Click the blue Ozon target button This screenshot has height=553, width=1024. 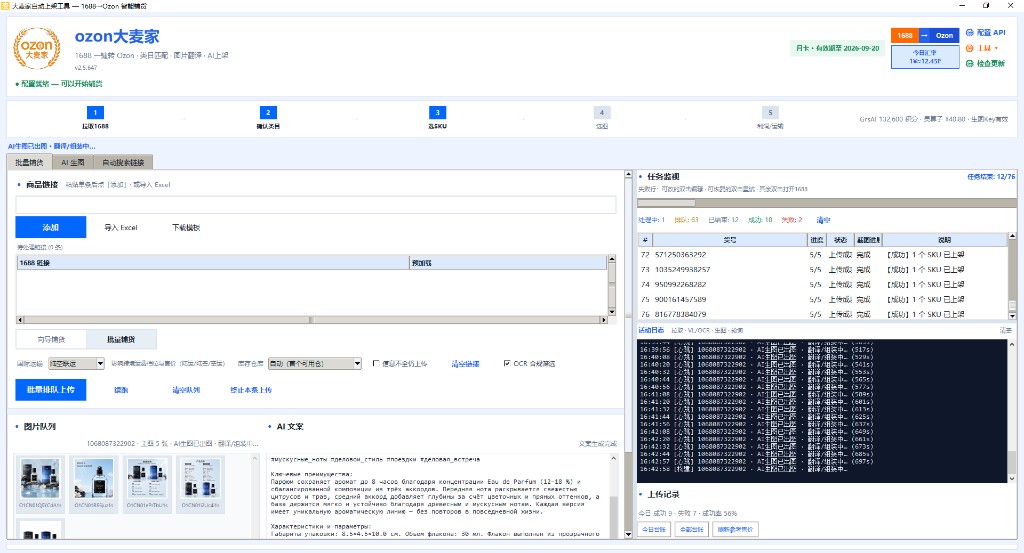(x=944, y=35)
